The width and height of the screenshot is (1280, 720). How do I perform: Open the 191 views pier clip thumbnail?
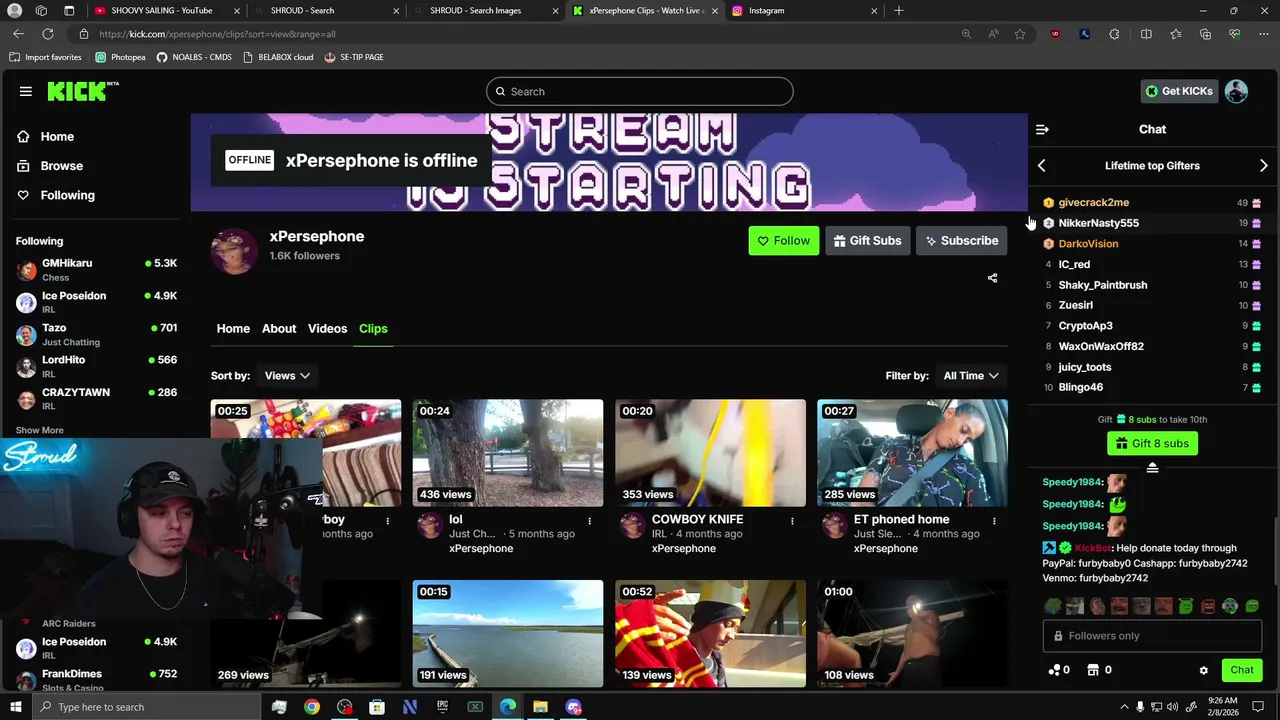[x=508, y=634]
